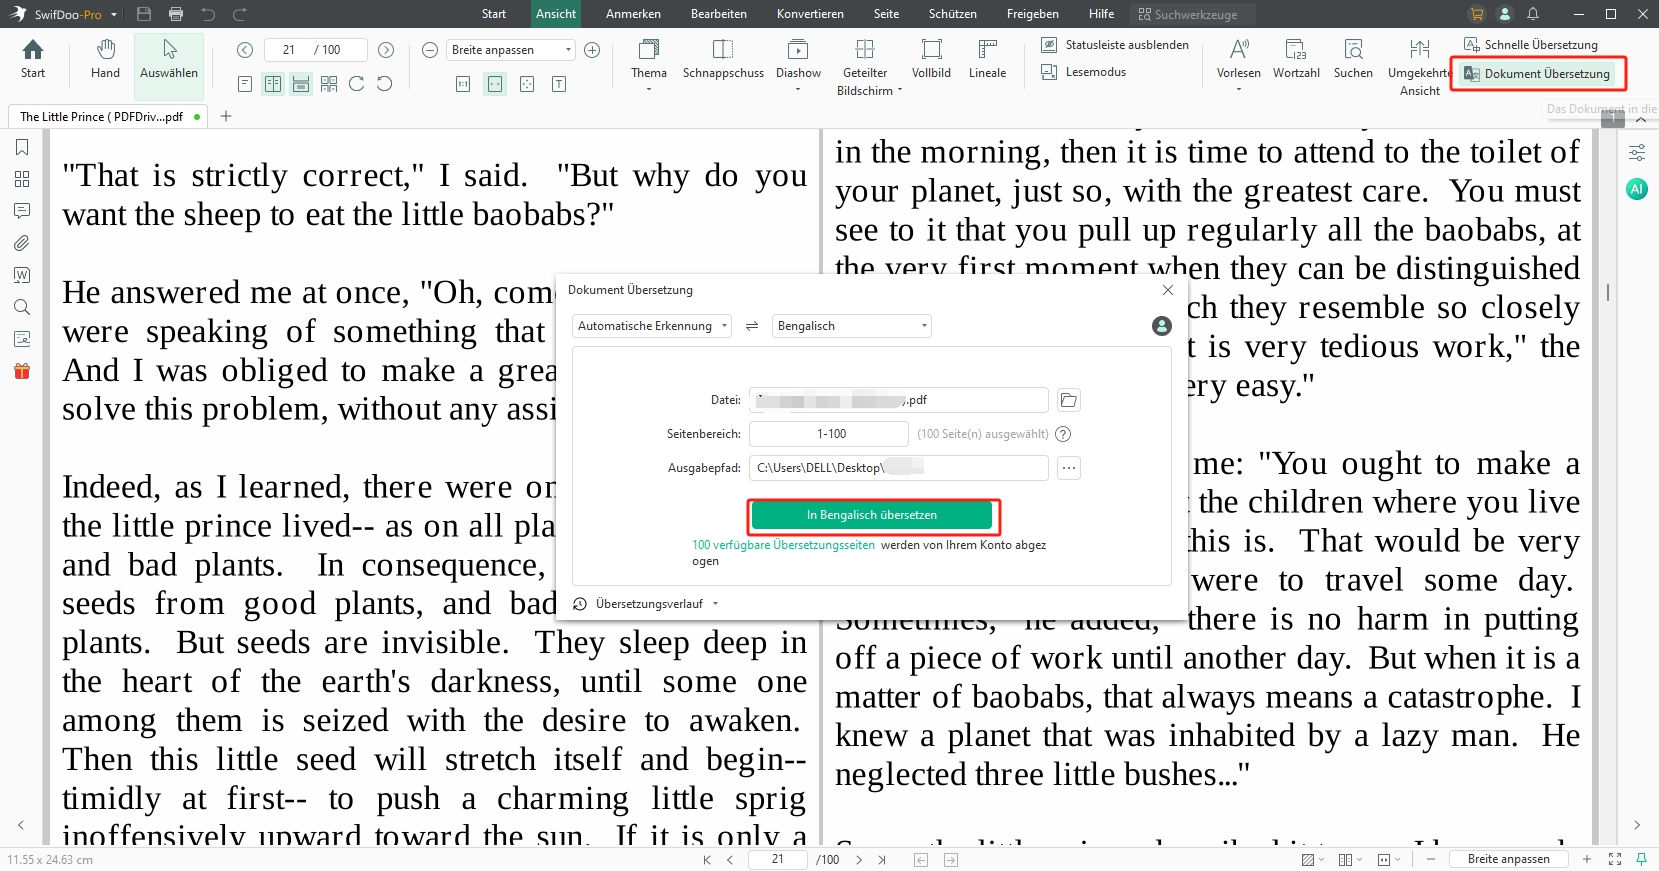Open 100 verfügbare Übersetzungsseiten link
Screen dimensions: 1659x871
click(783, 545)
